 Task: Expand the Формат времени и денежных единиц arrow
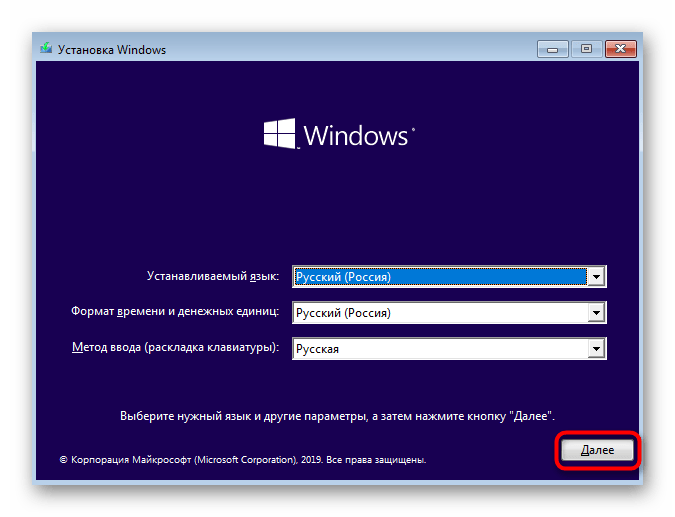pyautogui.click(x=596, y=313)
